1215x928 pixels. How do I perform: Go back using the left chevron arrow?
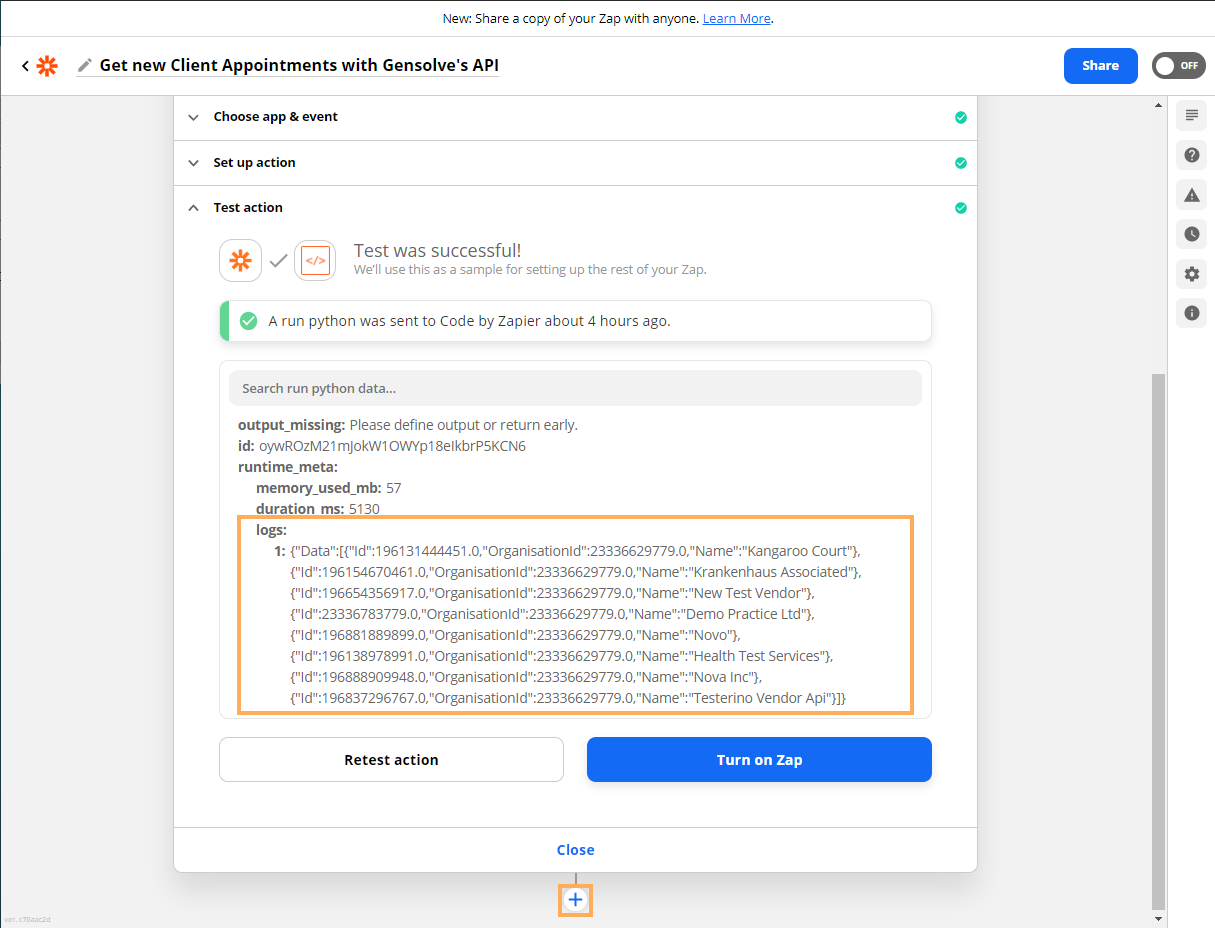pyautogui.click(x=25, y=66)
